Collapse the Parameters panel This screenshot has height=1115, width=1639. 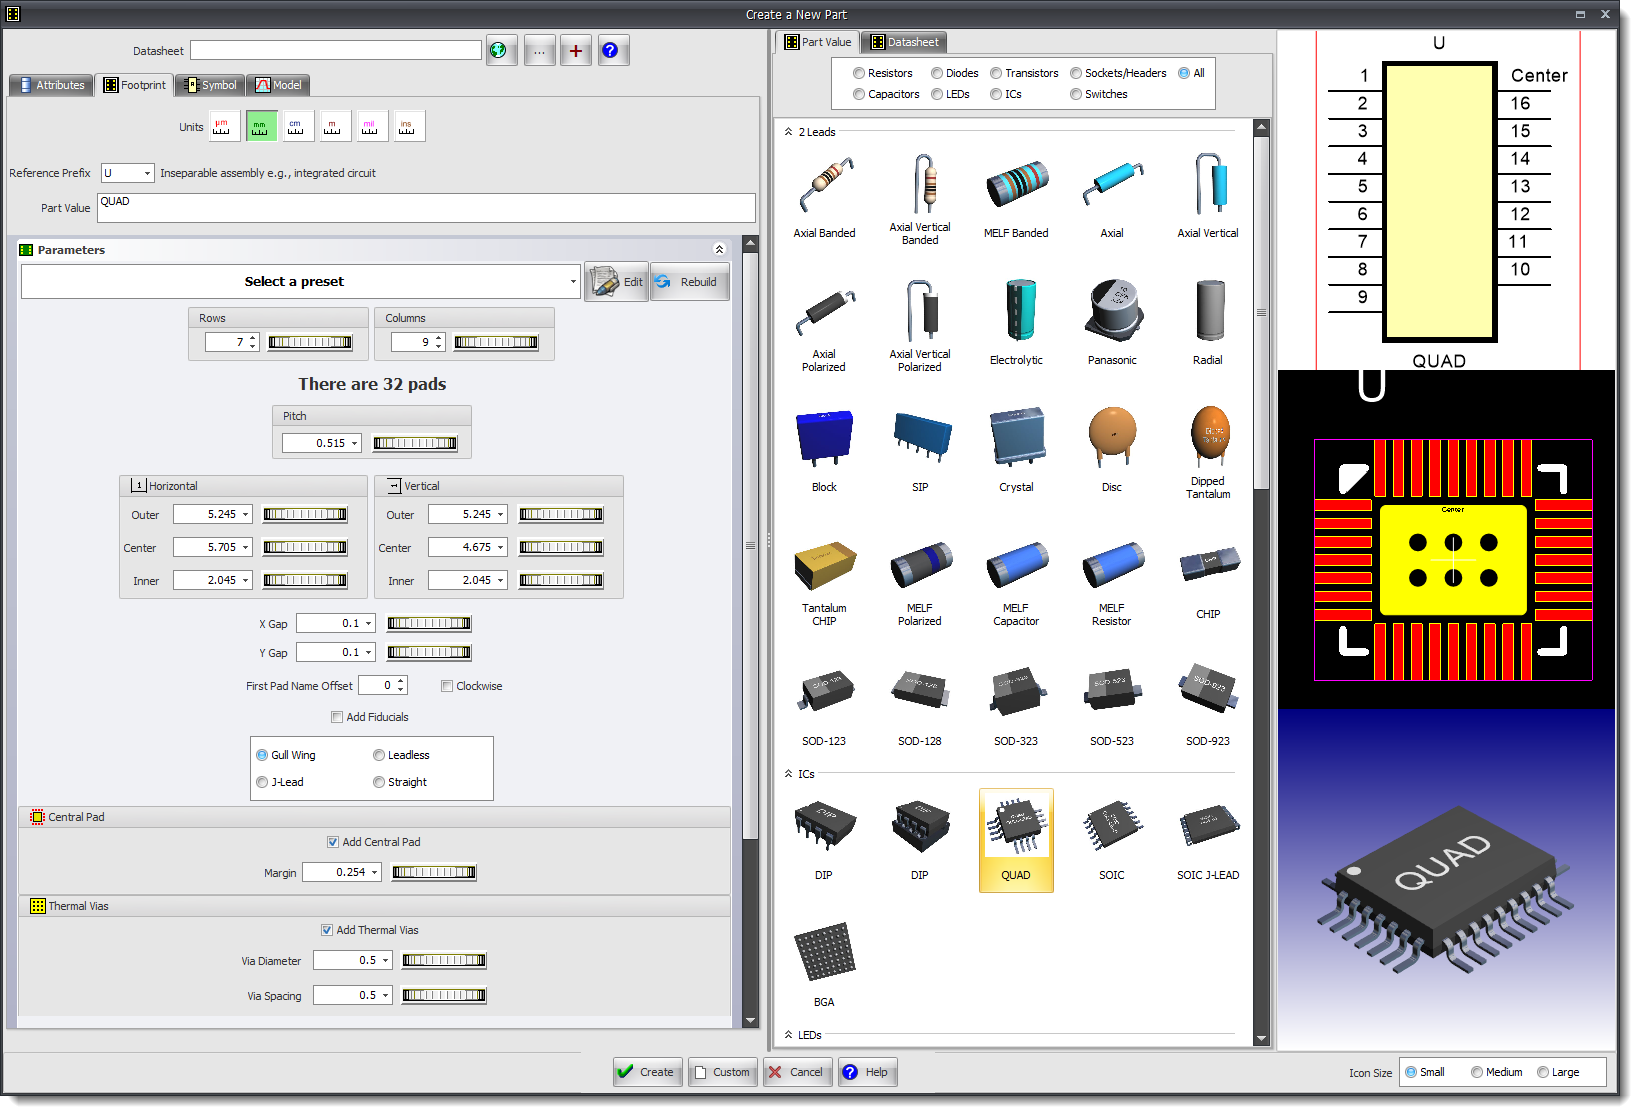click(x=719, y=248)
